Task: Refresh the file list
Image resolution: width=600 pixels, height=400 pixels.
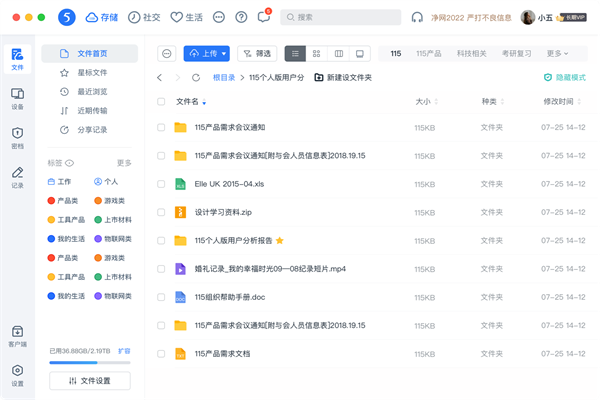Action: point(196,78)
